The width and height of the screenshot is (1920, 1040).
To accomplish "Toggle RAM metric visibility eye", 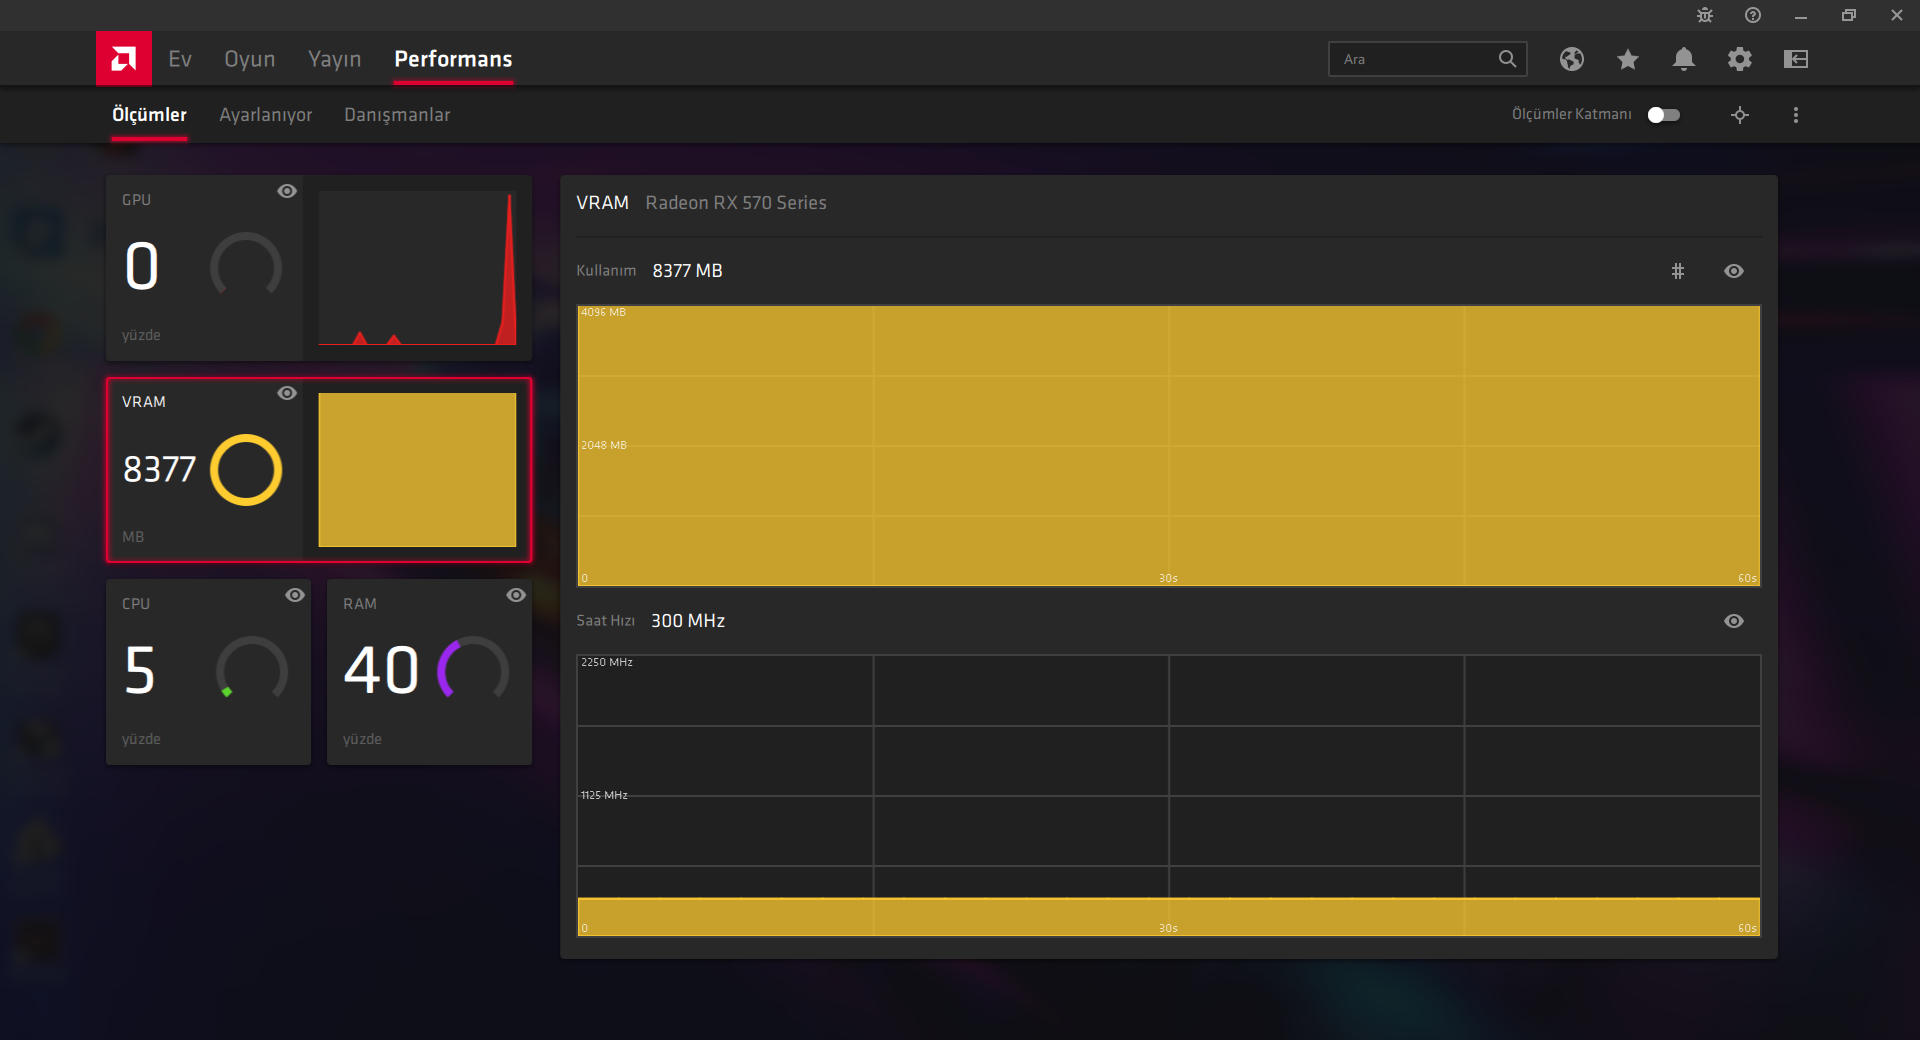I will [516, 595].
